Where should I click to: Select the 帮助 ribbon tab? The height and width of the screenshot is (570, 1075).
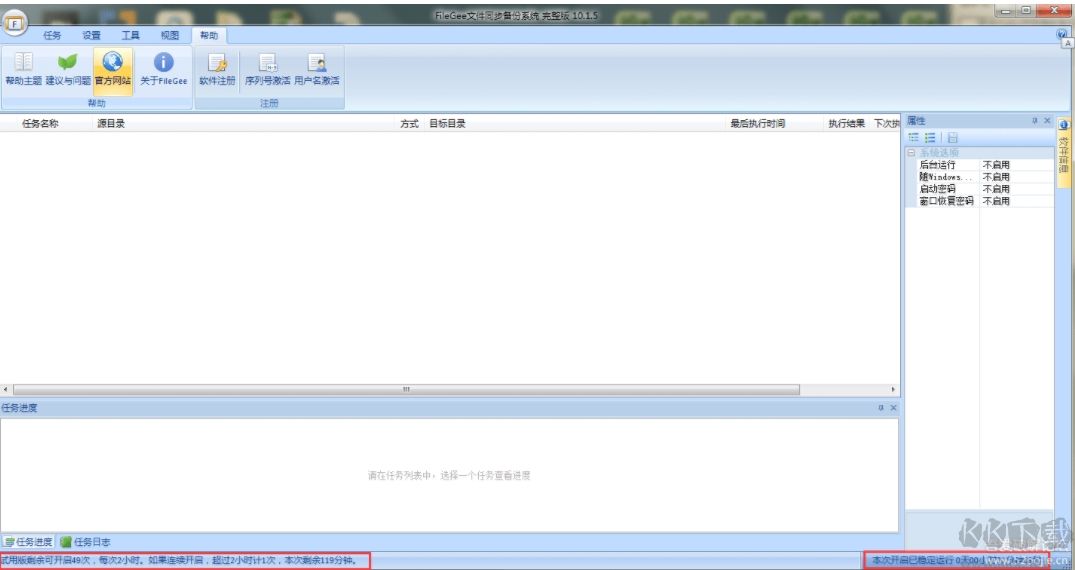tap(209, 36)
